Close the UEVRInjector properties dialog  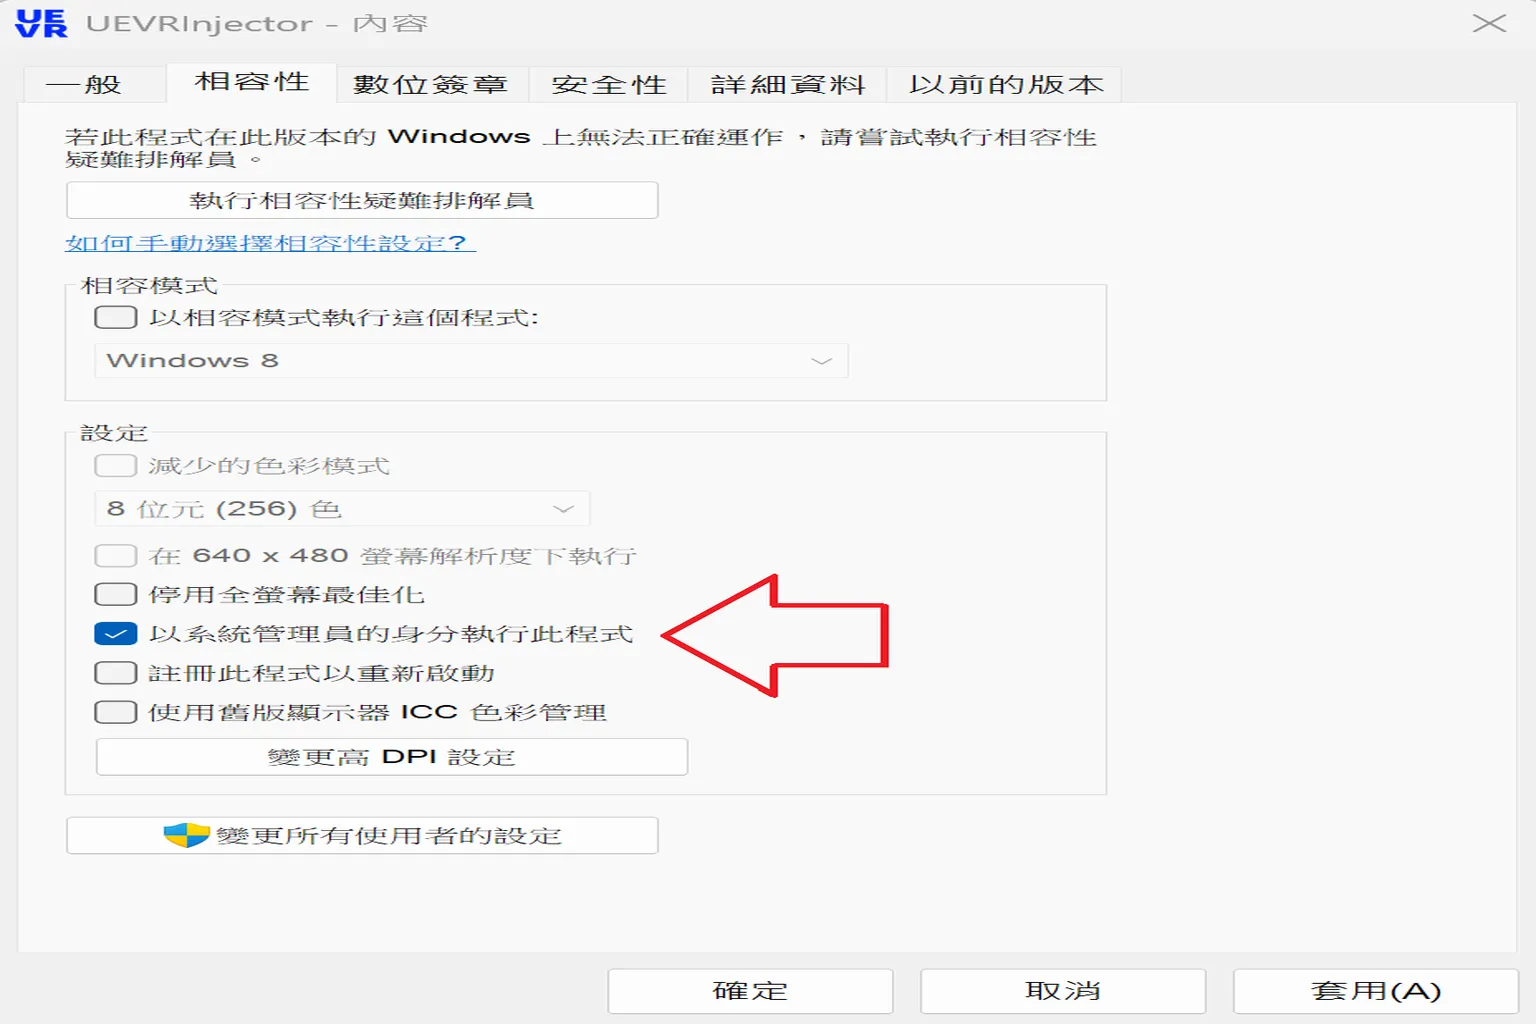point(1489,23)
